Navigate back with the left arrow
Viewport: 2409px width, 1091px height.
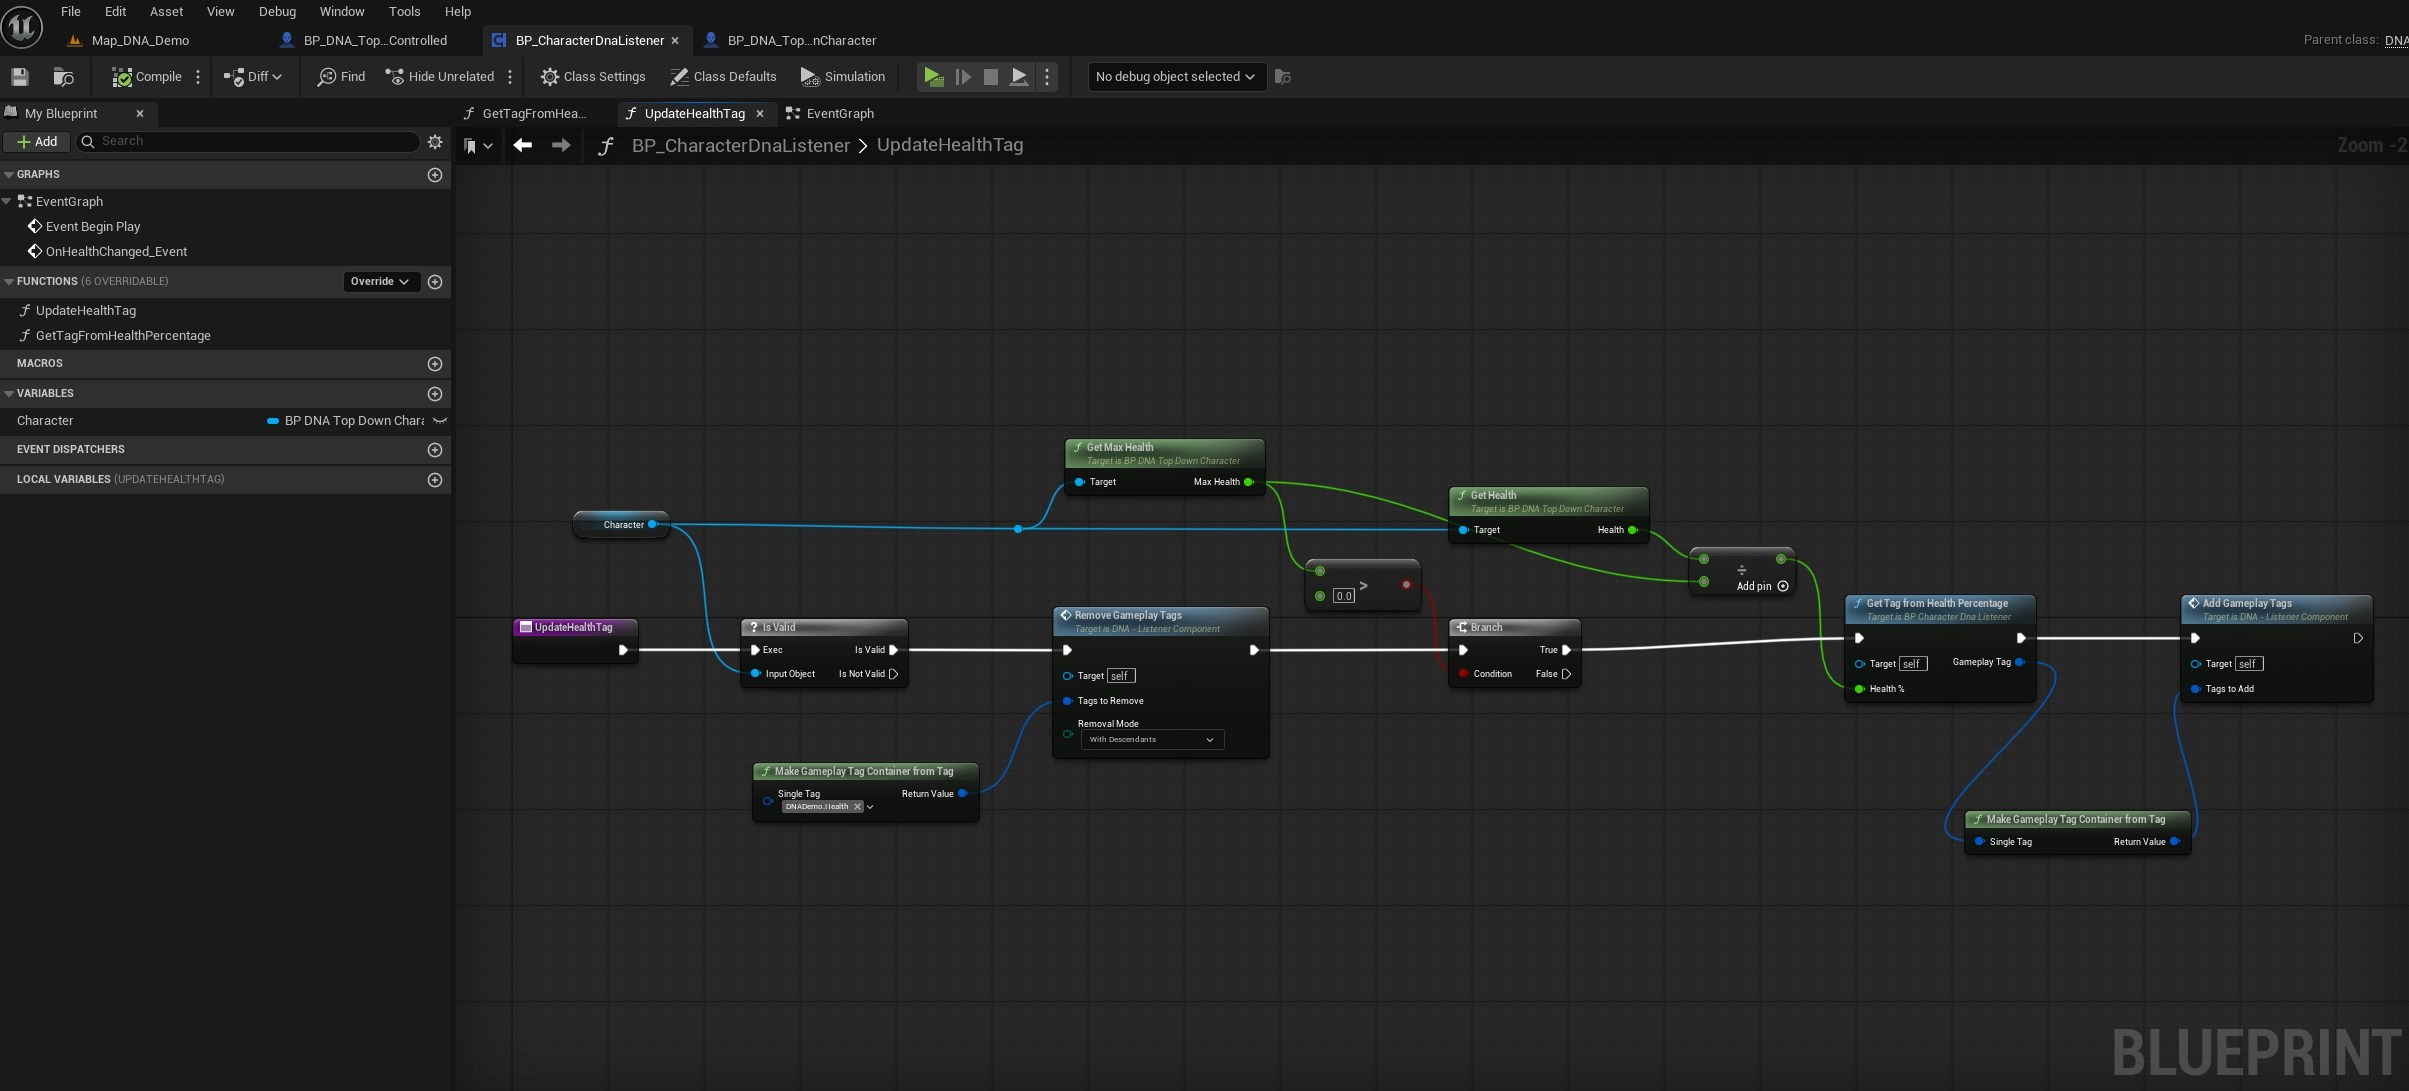(x=522, y=146)
